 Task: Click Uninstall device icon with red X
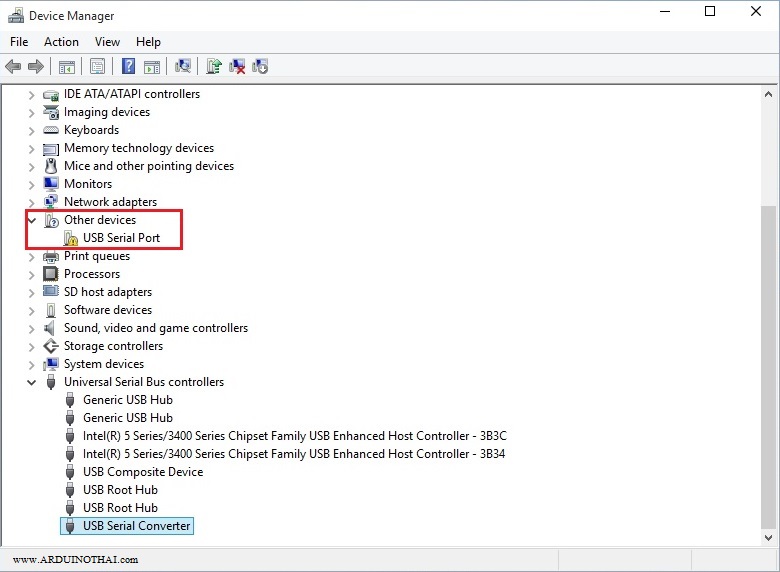237,66
